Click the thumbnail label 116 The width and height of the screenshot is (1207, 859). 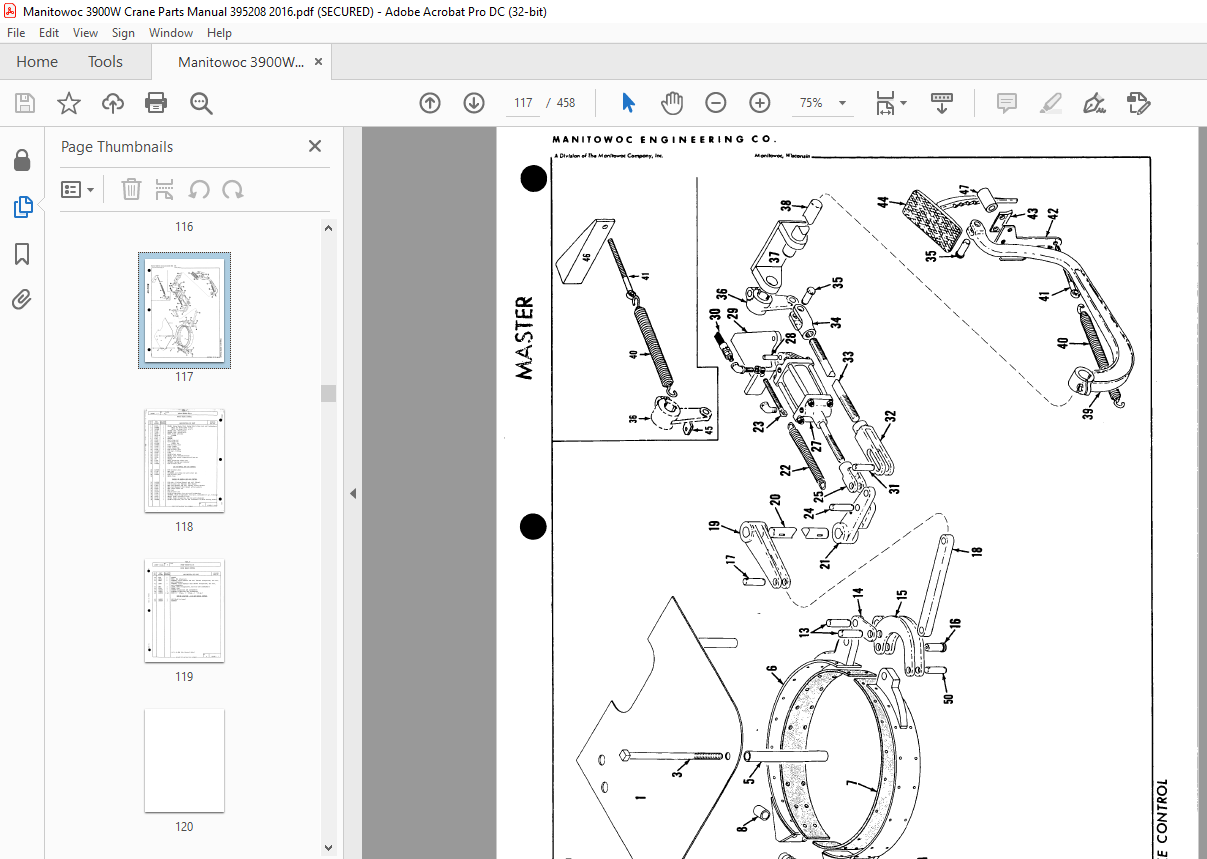(x=184, y=227)
